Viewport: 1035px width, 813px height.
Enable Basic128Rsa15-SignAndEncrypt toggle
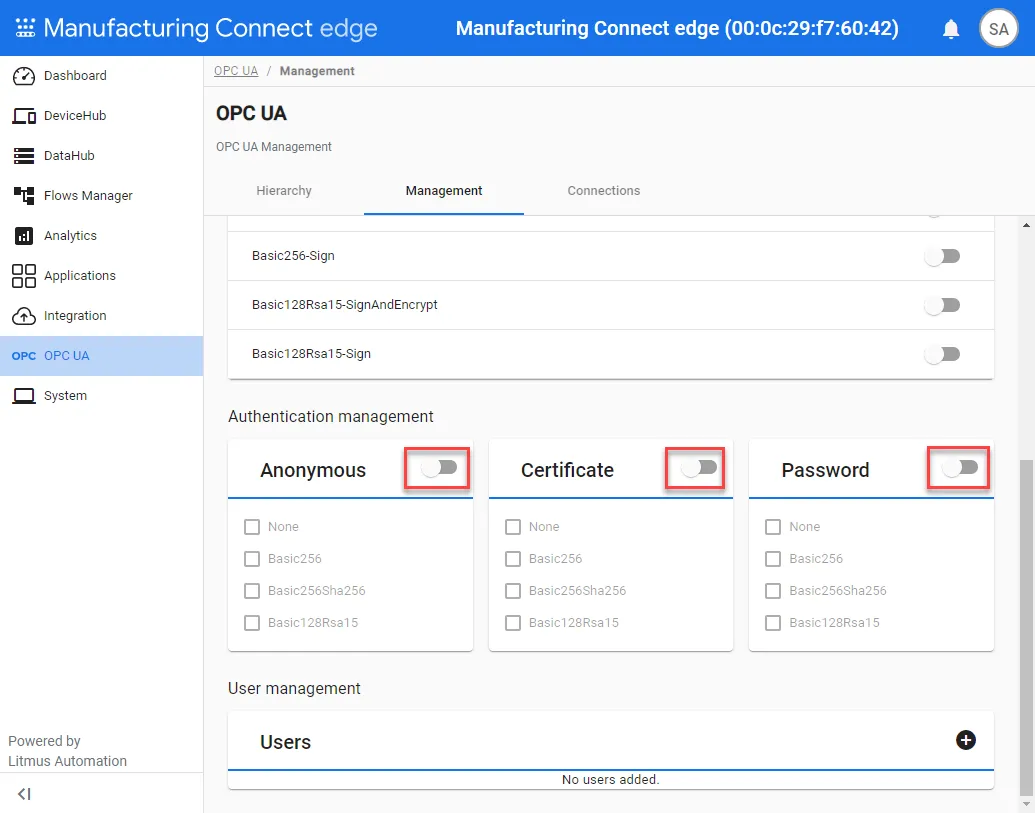coord(942,305)
